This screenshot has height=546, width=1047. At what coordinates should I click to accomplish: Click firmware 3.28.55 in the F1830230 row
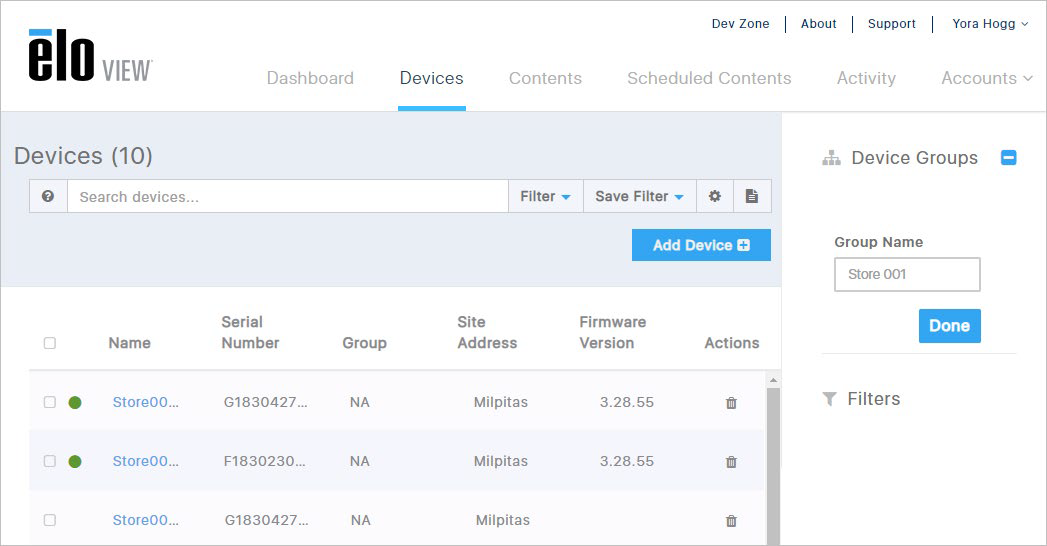626,461
